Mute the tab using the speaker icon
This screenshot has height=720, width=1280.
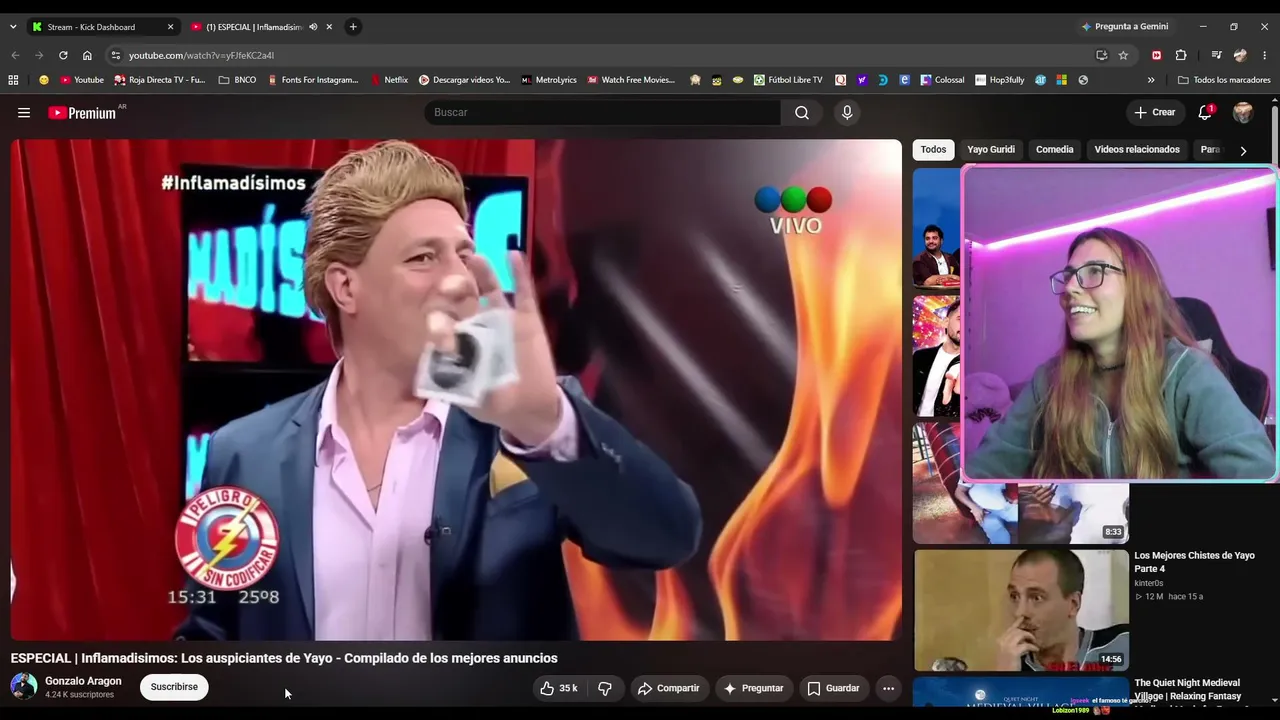point(313,27)
